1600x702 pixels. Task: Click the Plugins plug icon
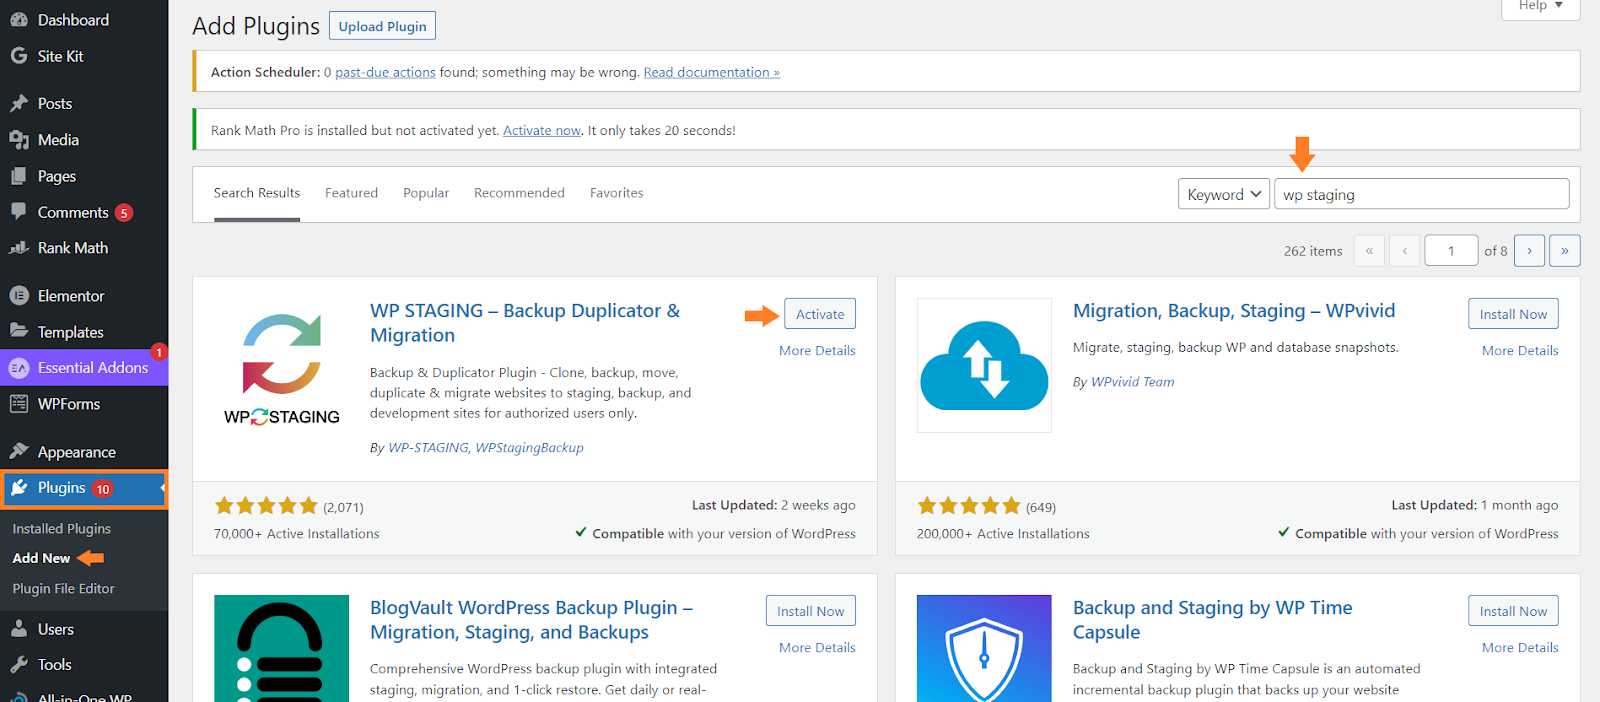[x=19, y=488]
